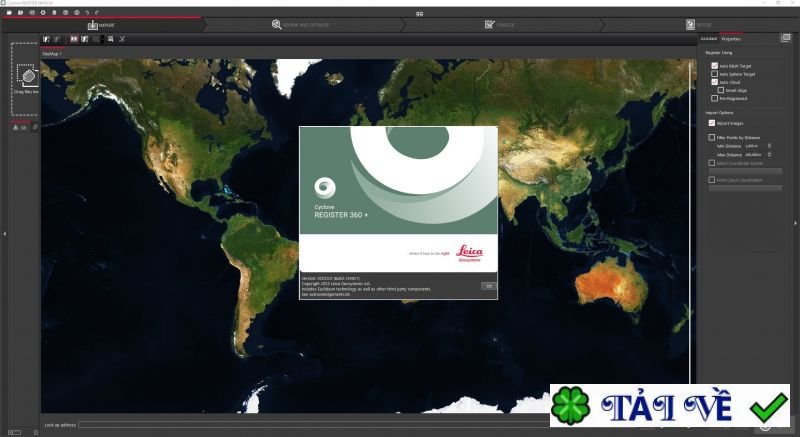Viewport: 800px width, 437px height.
Task: Click OK in the About dialog
Action: click(488, 286)
